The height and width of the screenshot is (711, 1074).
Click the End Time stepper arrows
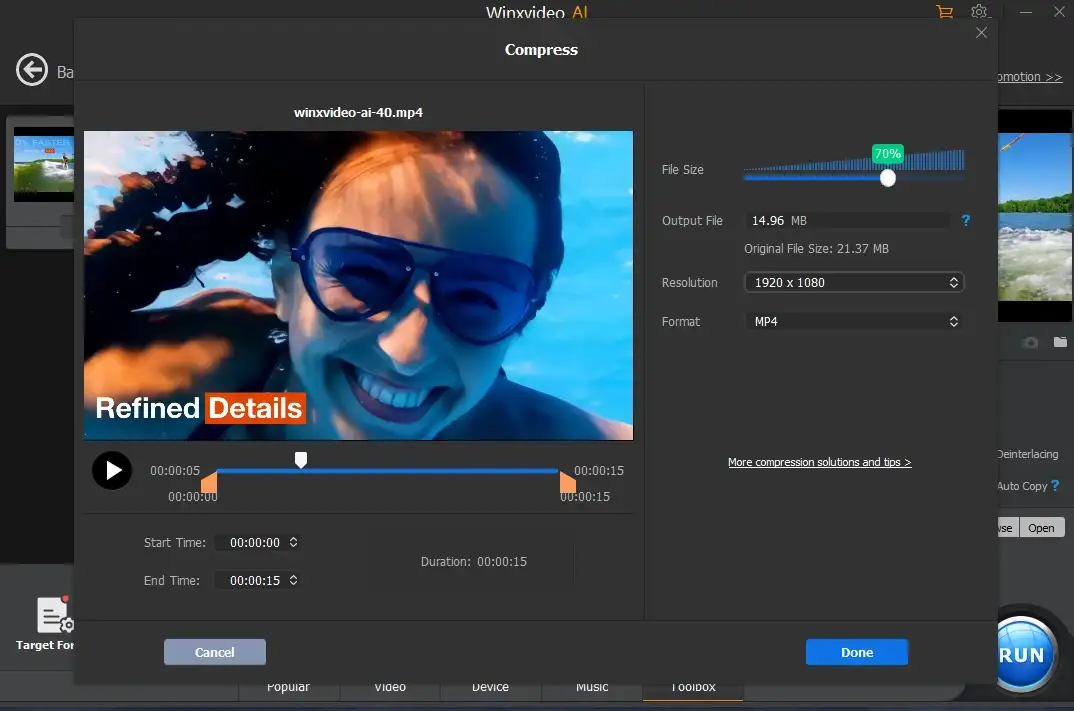click(x=293, y=580)
